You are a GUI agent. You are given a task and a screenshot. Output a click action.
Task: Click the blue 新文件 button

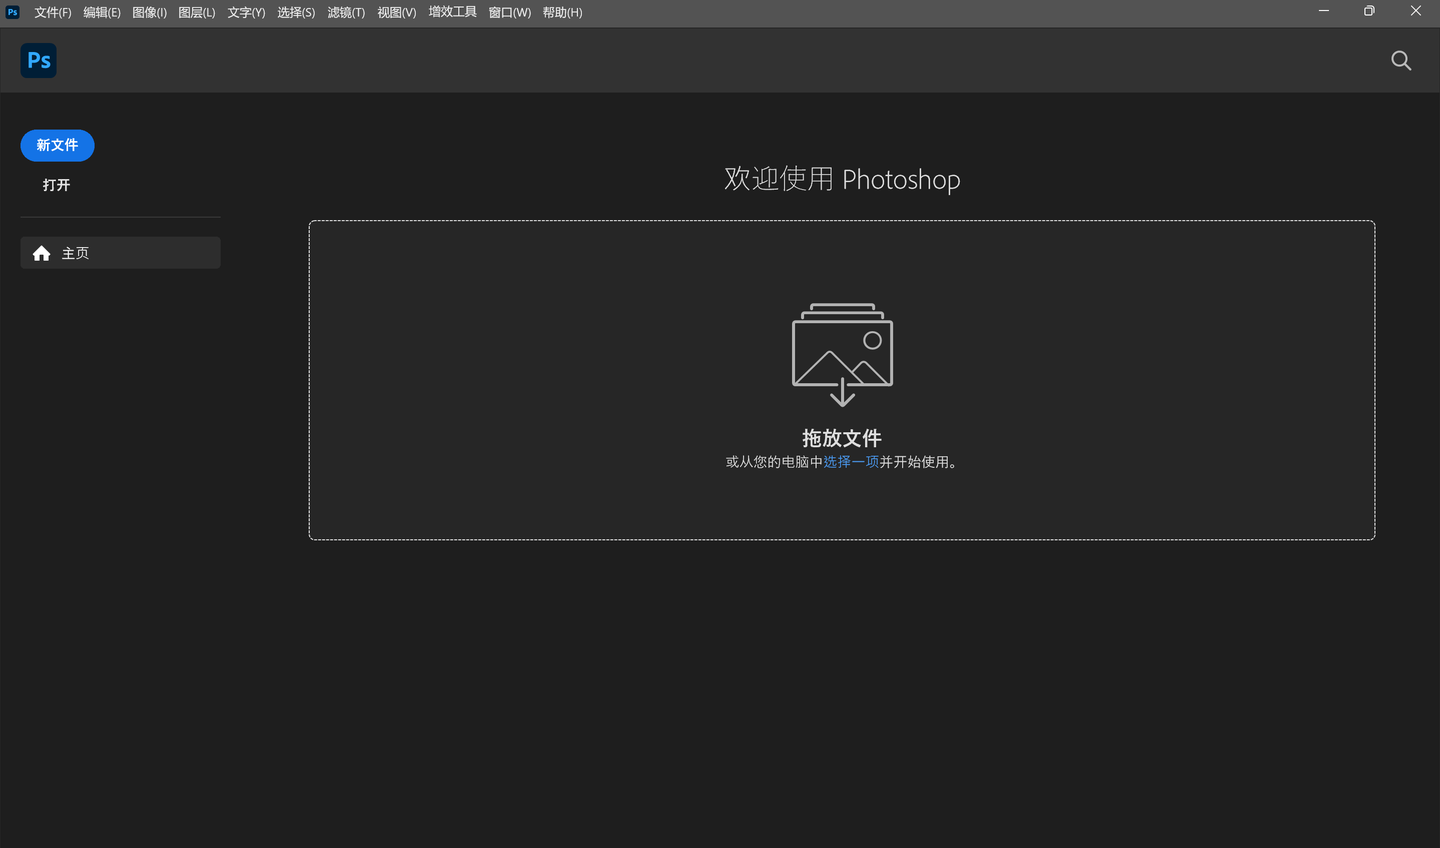click(x=57, y=145)
